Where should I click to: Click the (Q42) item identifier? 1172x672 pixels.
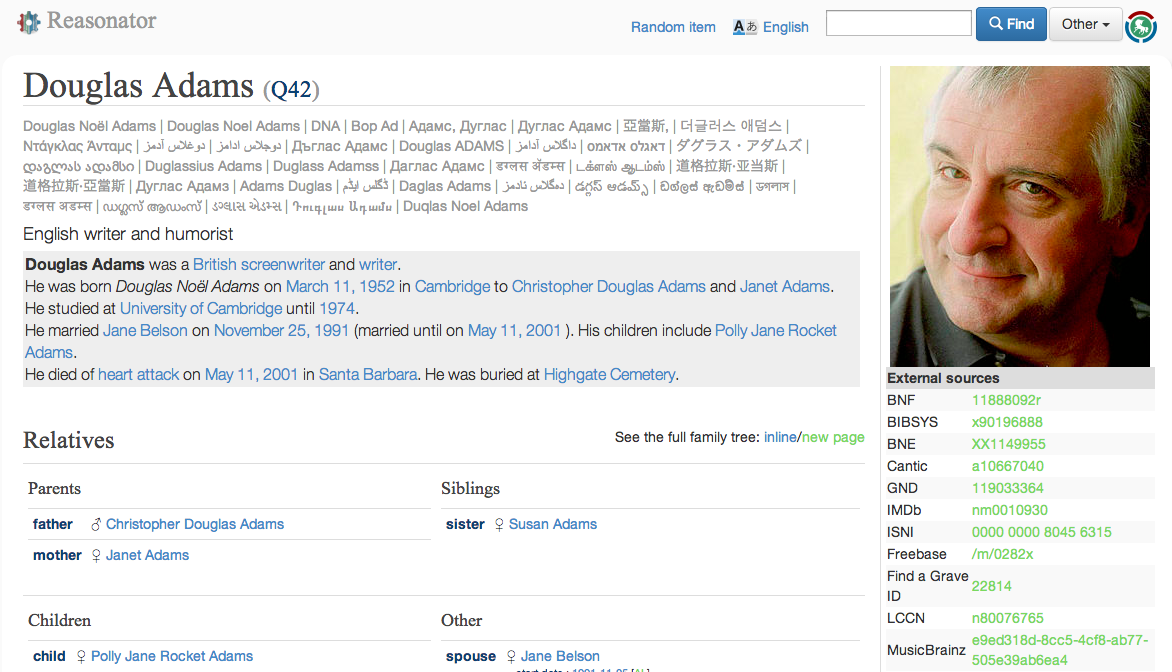pyautogui.click(x=291, y=90)
